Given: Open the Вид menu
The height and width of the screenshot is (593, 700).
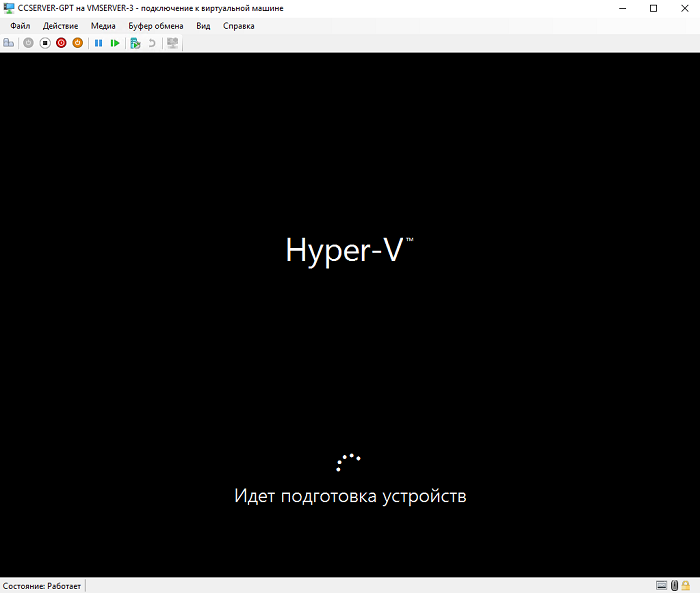Looking at the screenshot, I should click(203, 26).
